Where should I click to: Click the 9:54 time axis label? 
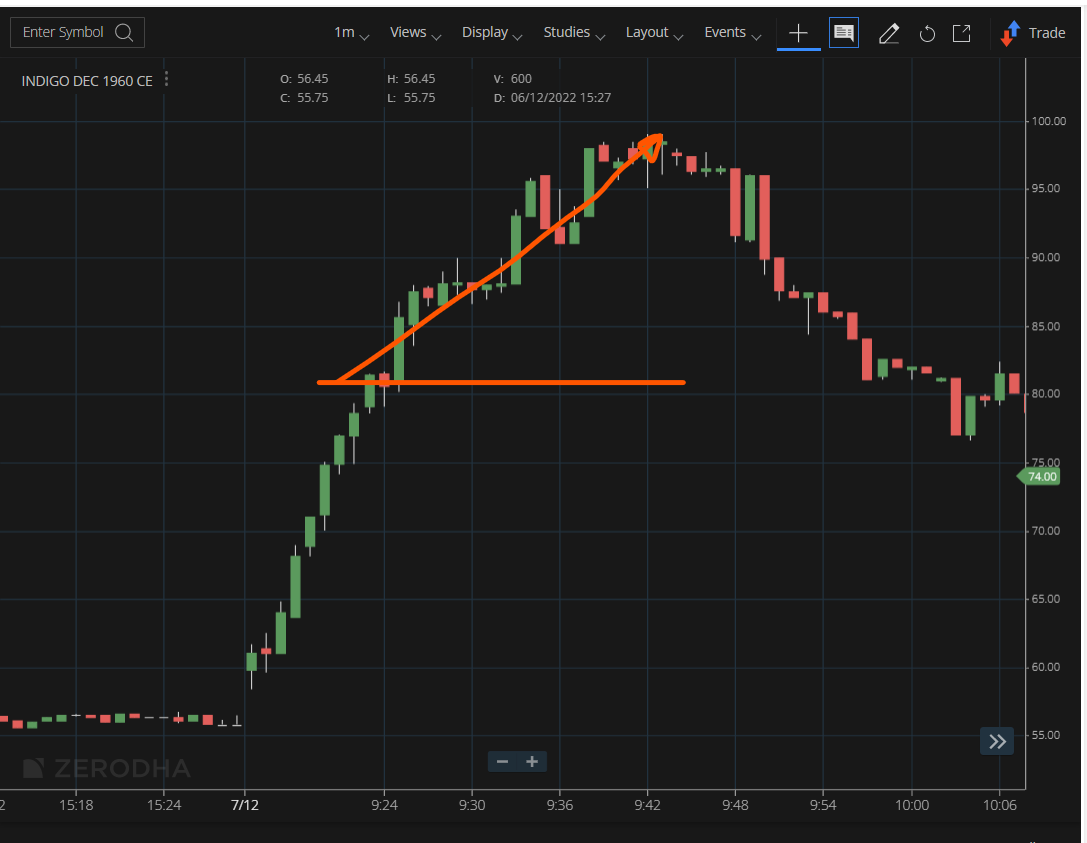point(823,806)
